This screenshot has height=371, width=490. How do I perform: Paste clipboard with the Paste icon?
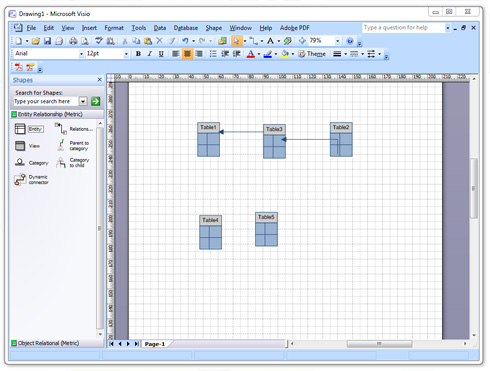[x=148, y=41]
